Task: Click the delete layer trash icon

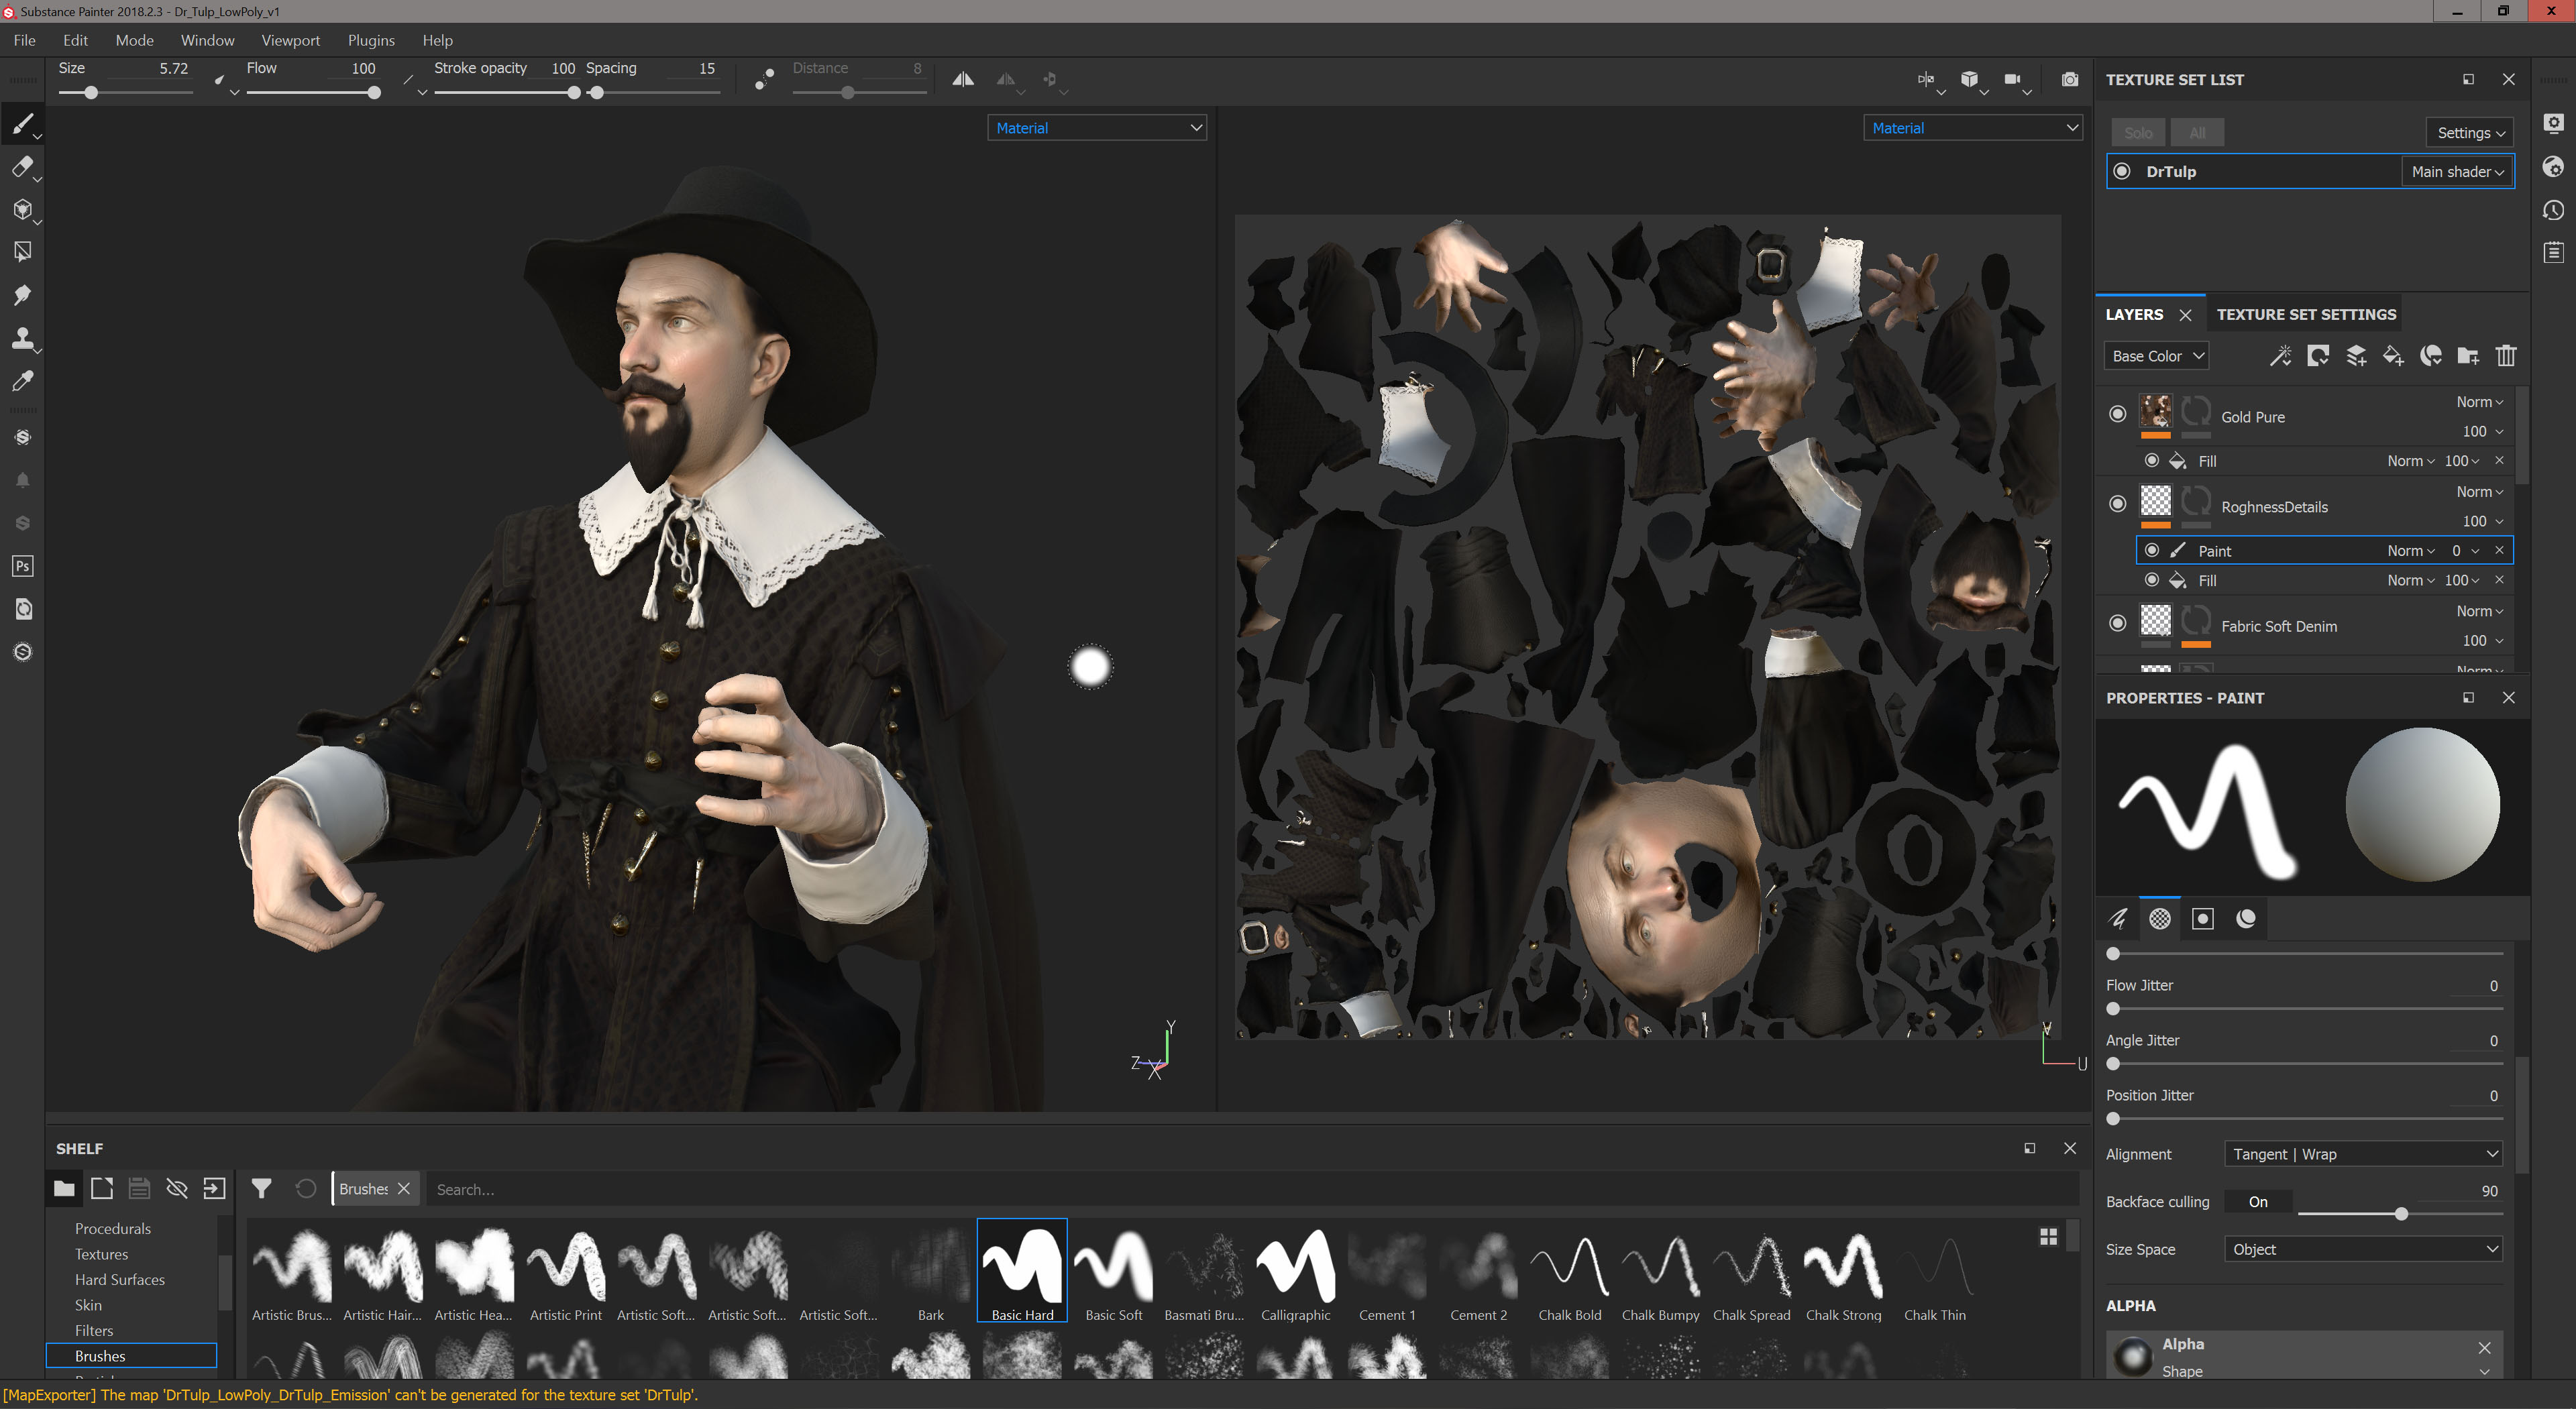Action: (2505, 356)
